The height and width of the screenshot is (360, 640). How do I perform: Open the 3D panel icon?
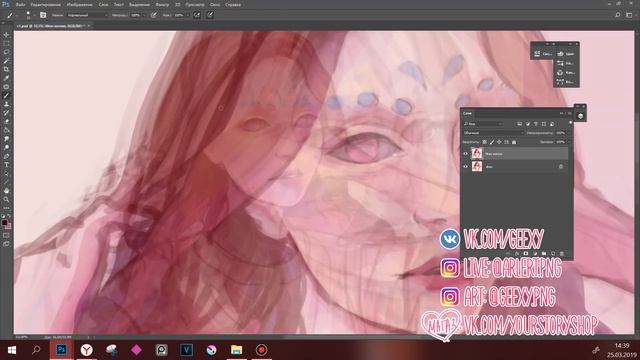[580, 116]
